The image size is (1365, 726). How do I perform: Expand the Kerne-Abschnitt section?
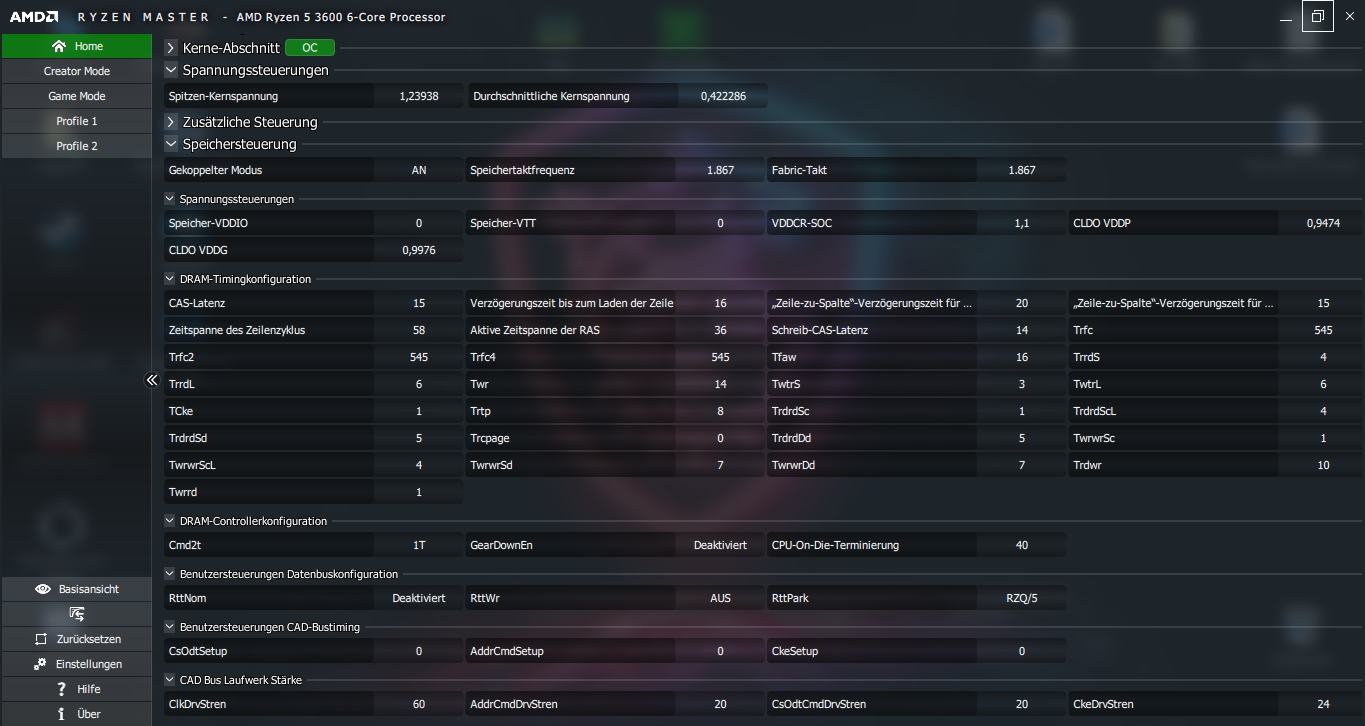171,48
